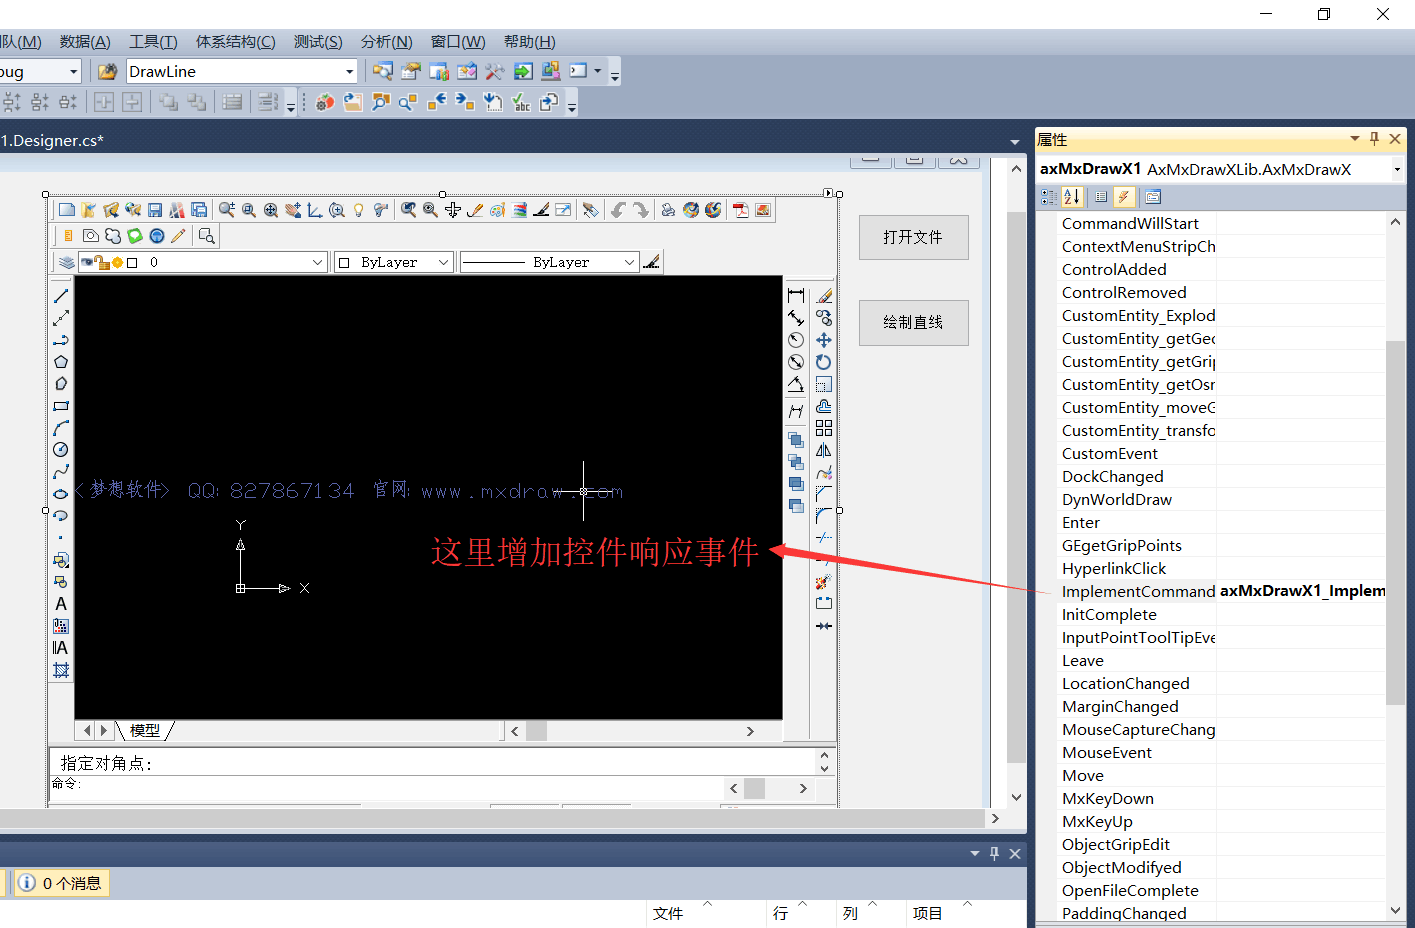Select the Circle draw tool
This screenshot has height=928, width=1415.
click(x=61, y=450)
